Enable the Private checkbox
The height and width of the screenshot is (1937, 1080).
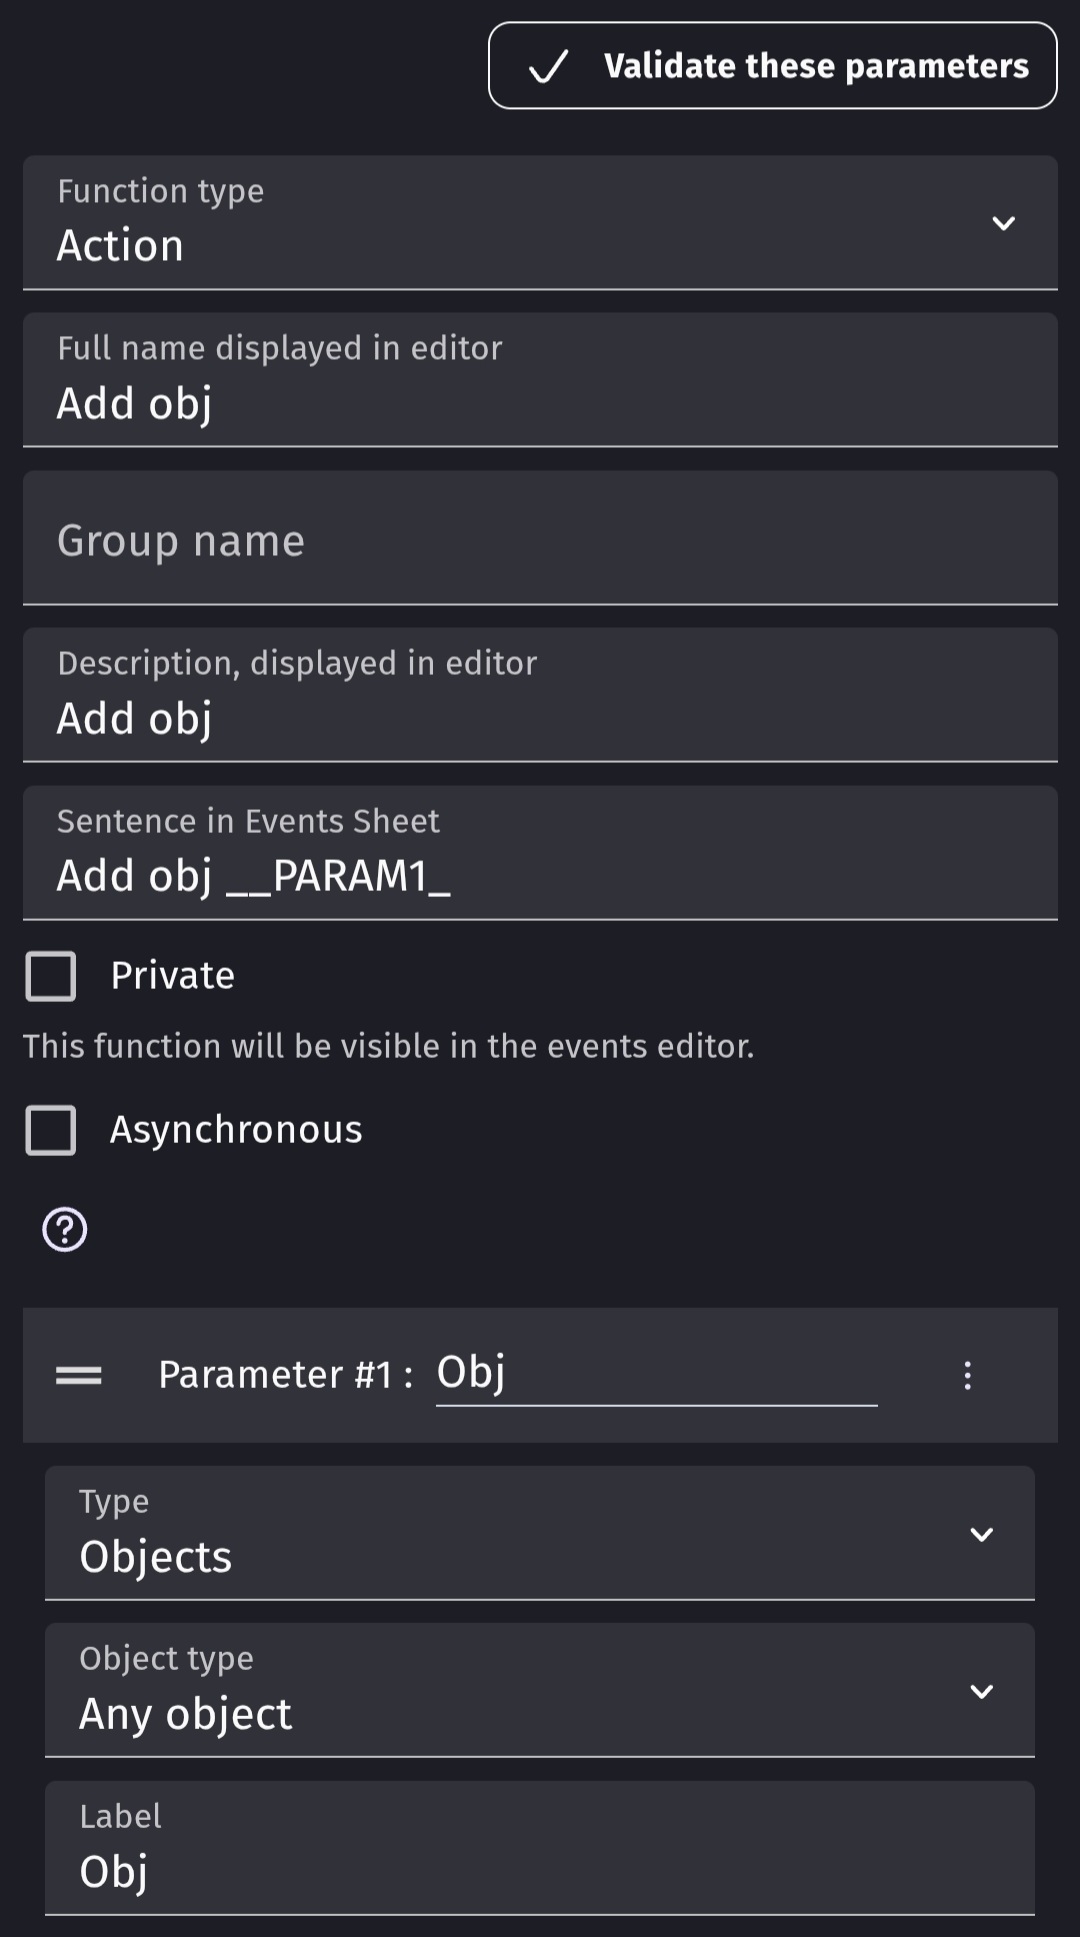51,976
